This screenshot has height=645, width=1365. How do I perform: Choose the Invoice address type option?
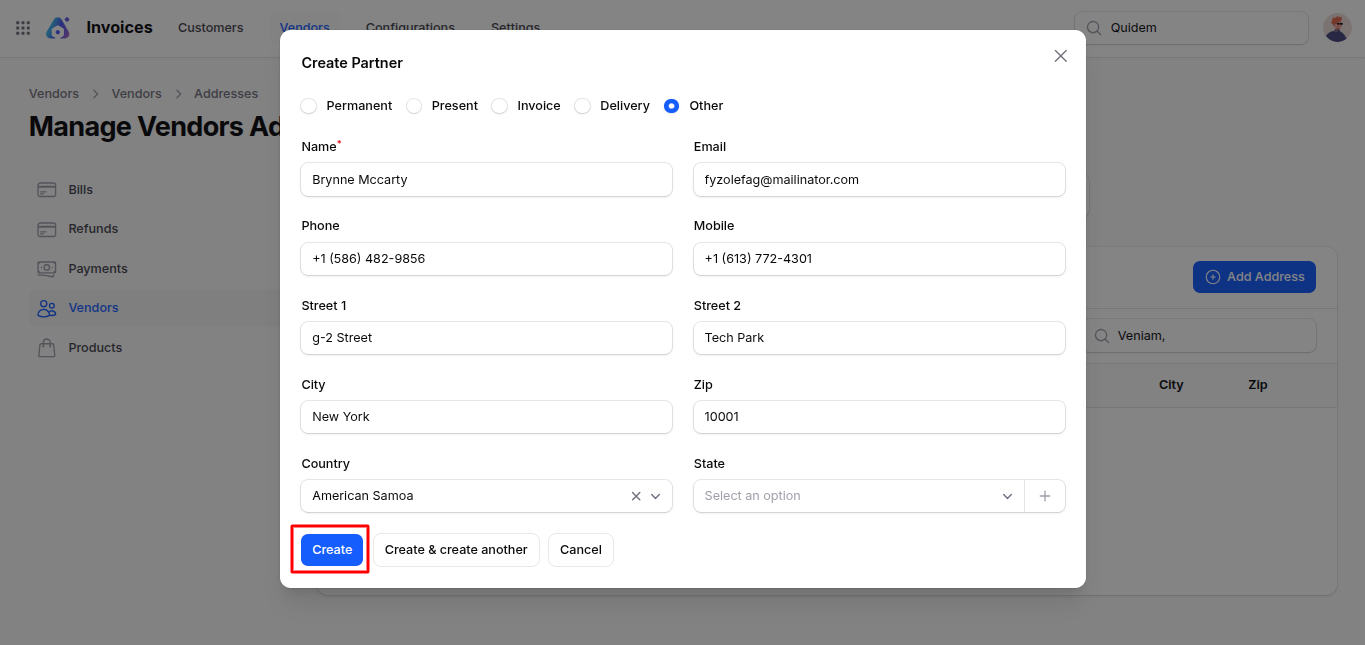pyautogui.click(x=499, y=105)
